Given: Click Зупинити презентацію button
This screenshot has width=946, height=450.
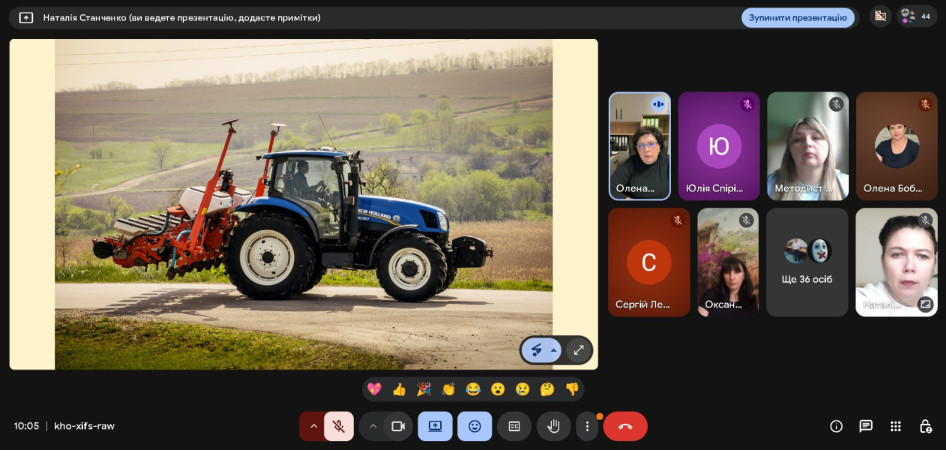Looking at the screenshot, I should pos(797,17).
